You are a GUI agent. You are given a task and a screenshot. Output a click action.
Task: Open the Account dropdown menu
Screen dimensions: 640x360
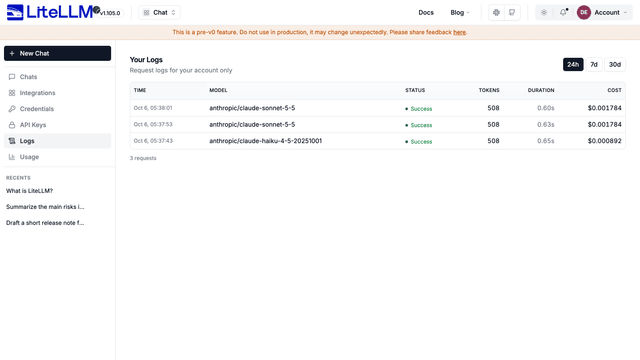[610, 13]
